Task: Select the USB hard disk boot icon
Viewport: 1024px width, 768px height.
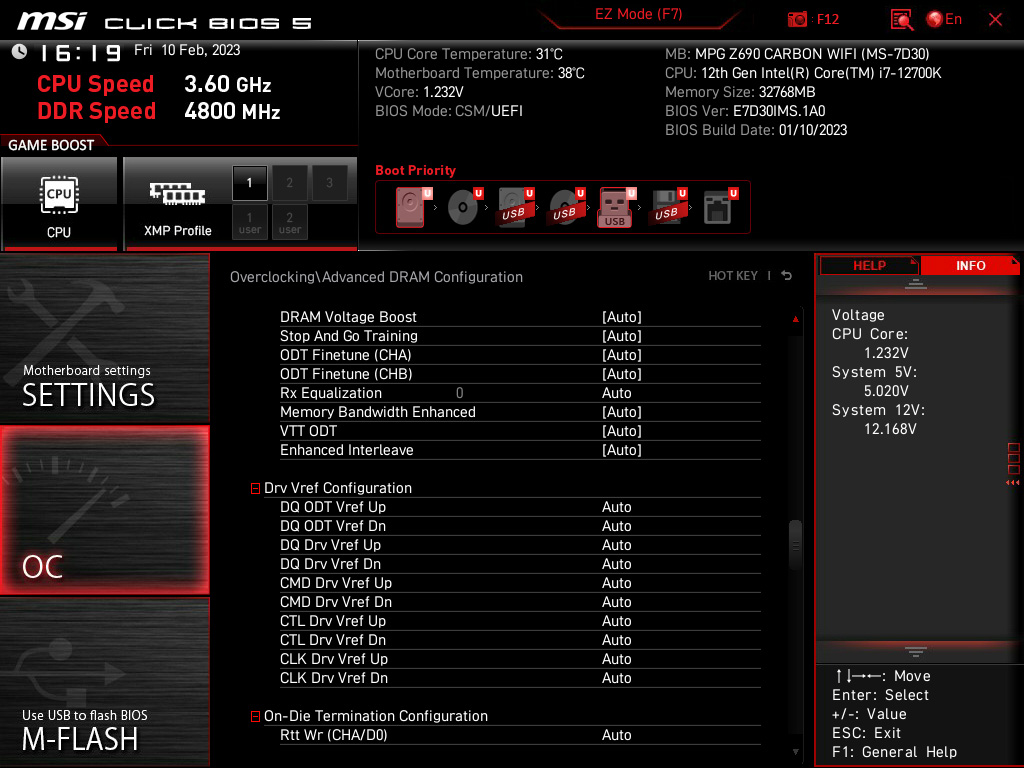Action: [515, 207]
